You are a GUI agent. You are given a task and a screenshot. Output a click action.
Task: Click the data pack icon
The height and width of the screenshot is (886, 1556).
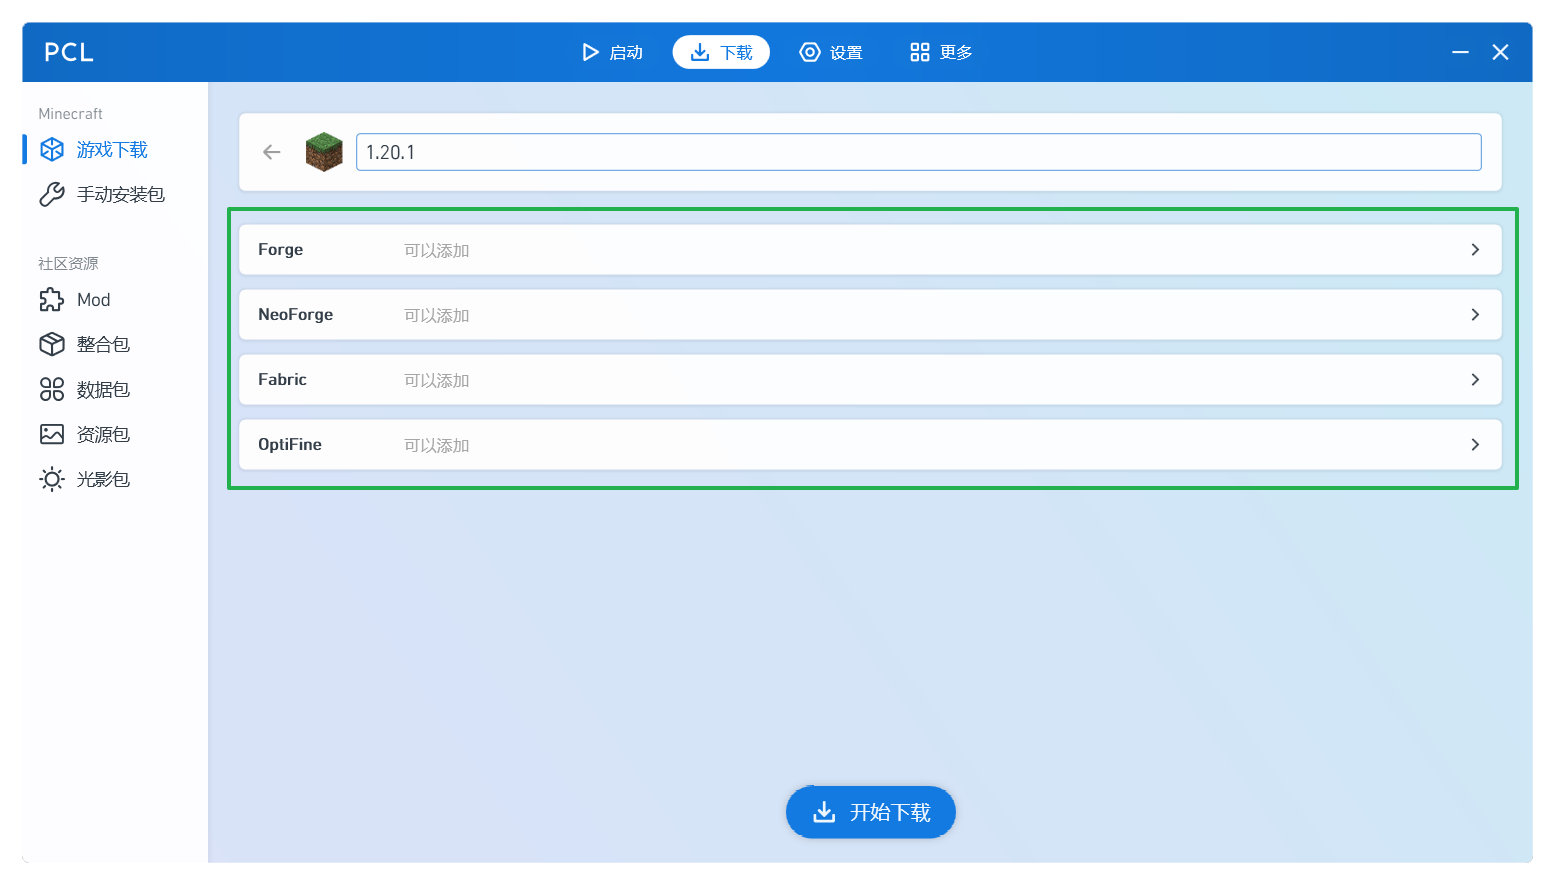52,389
